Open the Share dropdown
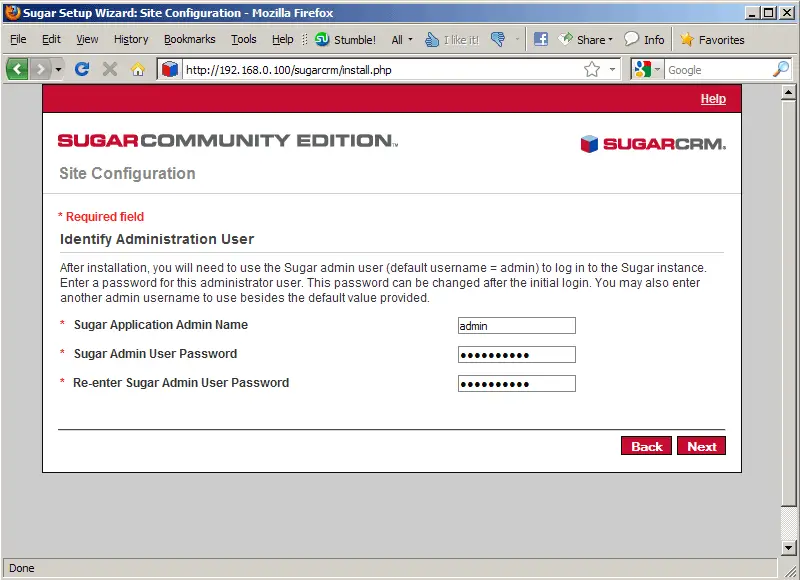800x580 pixels. pos(585,39)
